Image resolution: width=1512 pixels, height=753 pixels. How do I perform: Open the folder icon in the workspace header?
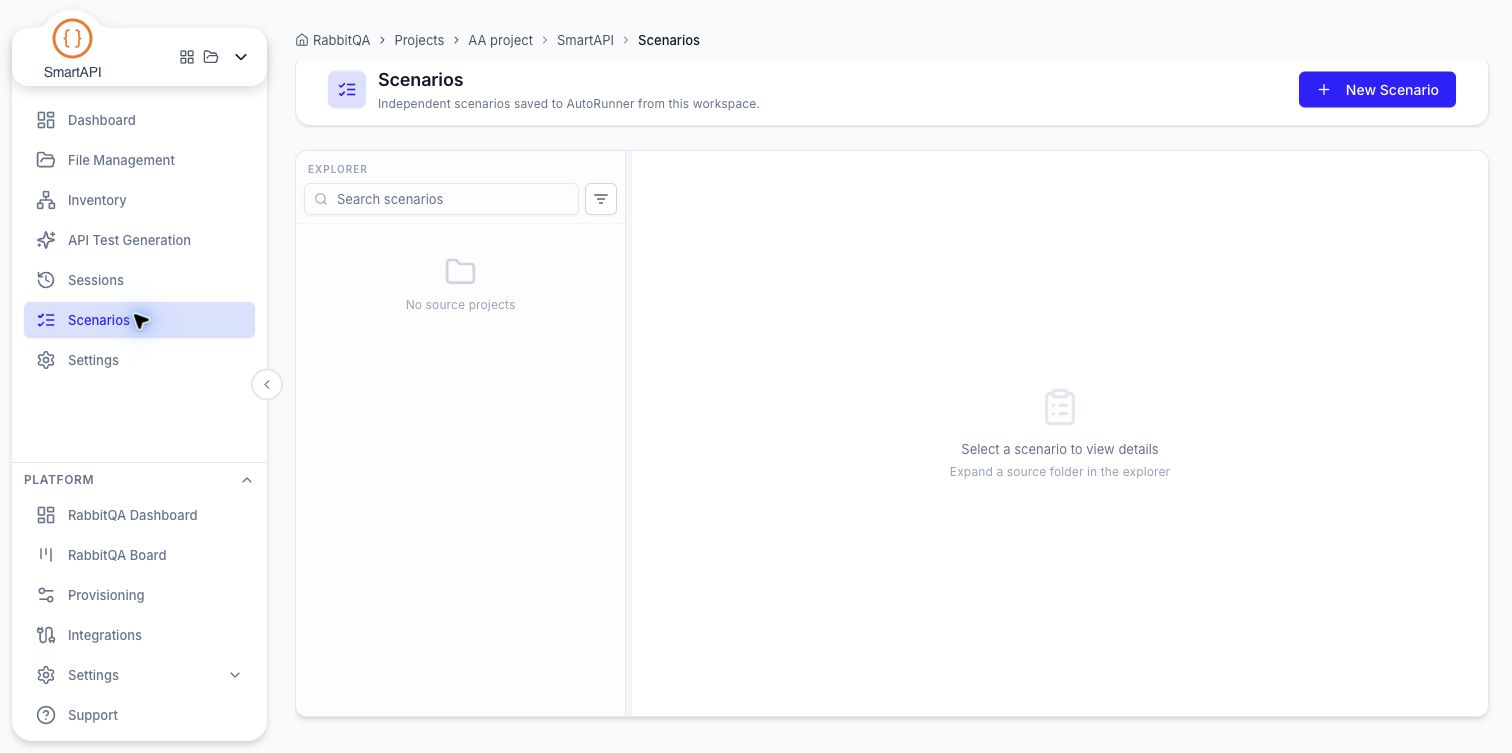pos(211,57)
